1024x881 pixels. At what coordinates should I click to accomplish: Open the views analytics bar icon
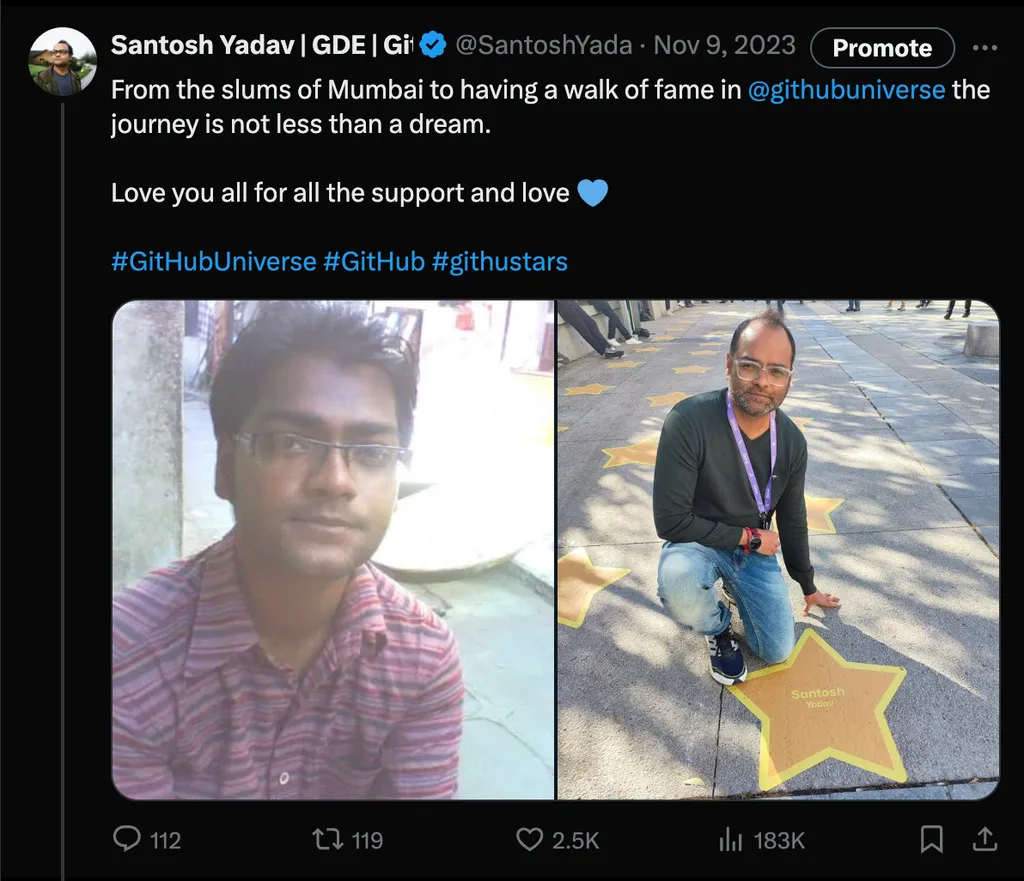click(x=731, y=839)
